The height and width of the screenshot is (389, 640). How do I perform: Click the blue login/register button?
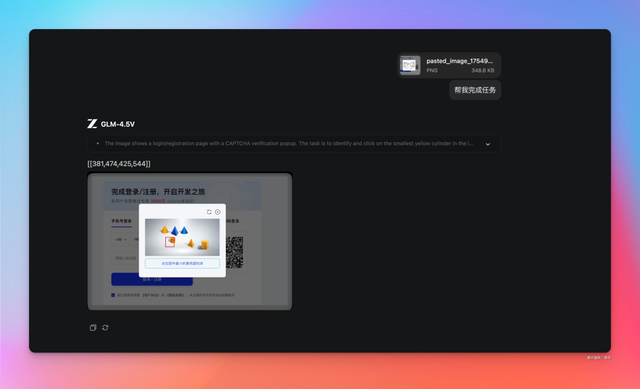click(x=152, y=279)
